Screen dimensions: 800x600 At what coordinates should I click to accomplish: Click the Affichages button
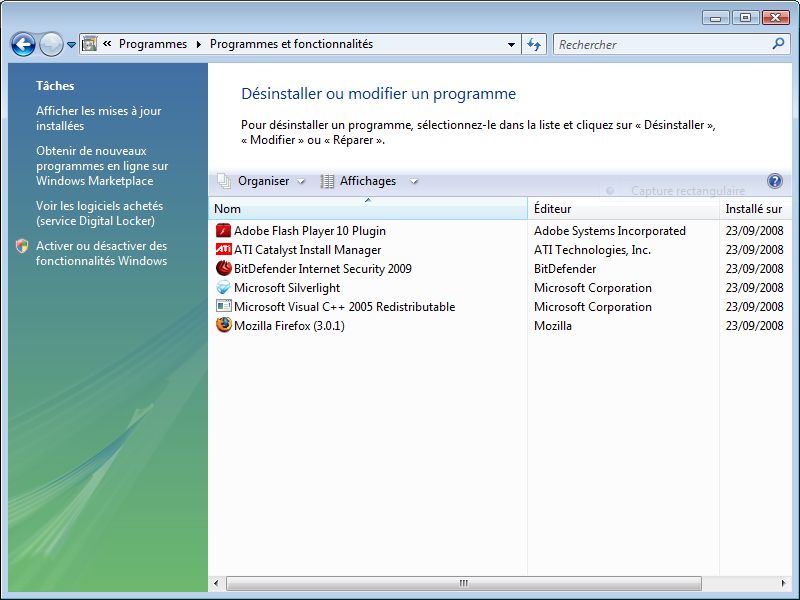point(368,181)
